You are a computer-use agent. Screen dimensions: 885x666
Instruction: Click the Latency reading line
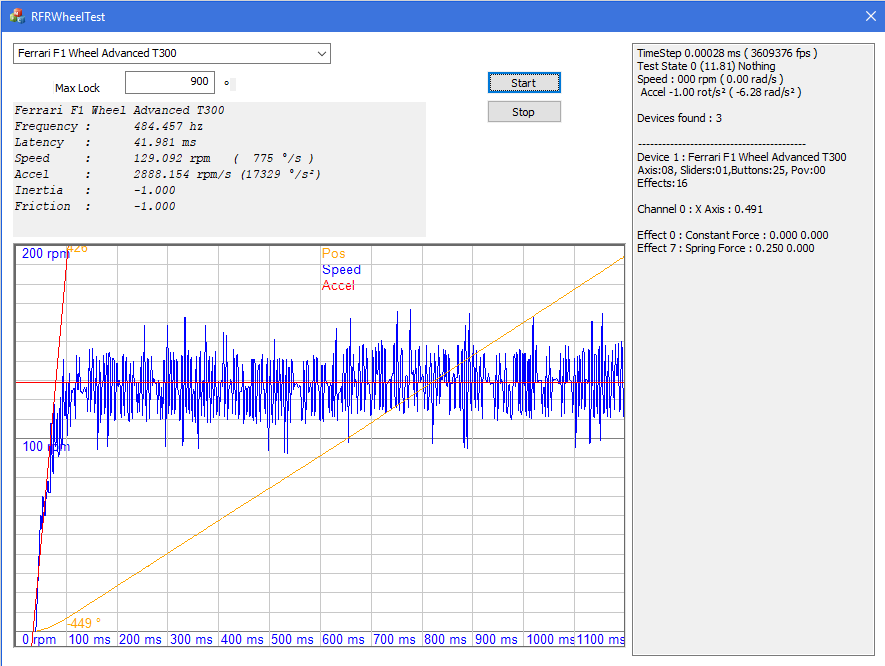[106, 143]
